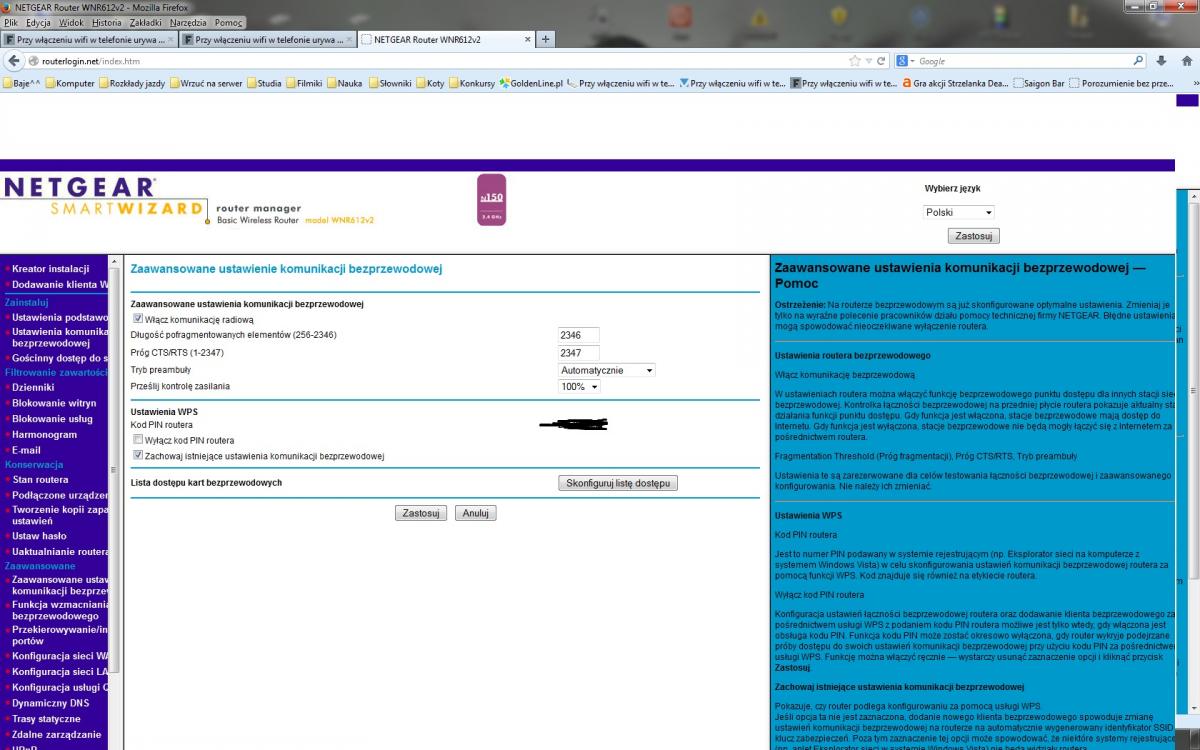Enable Wyłącz kod PIN routera checkbox
The height and width of the screenshot is (750, 1200).
pos(138,440)
